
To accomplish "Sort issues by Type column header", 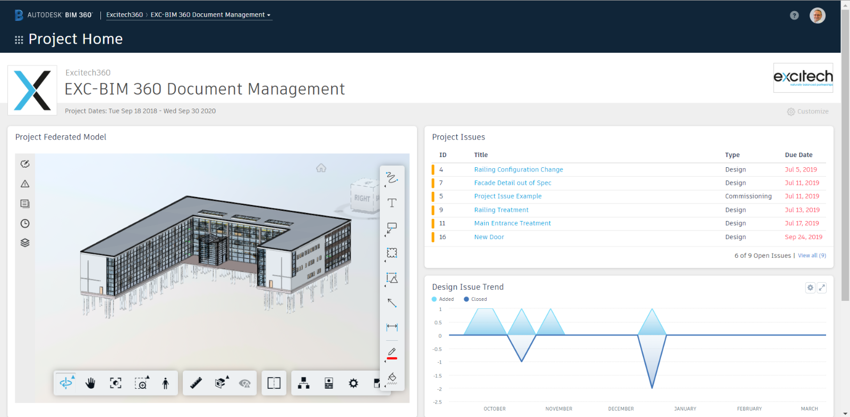I will (x=732, y=155).
